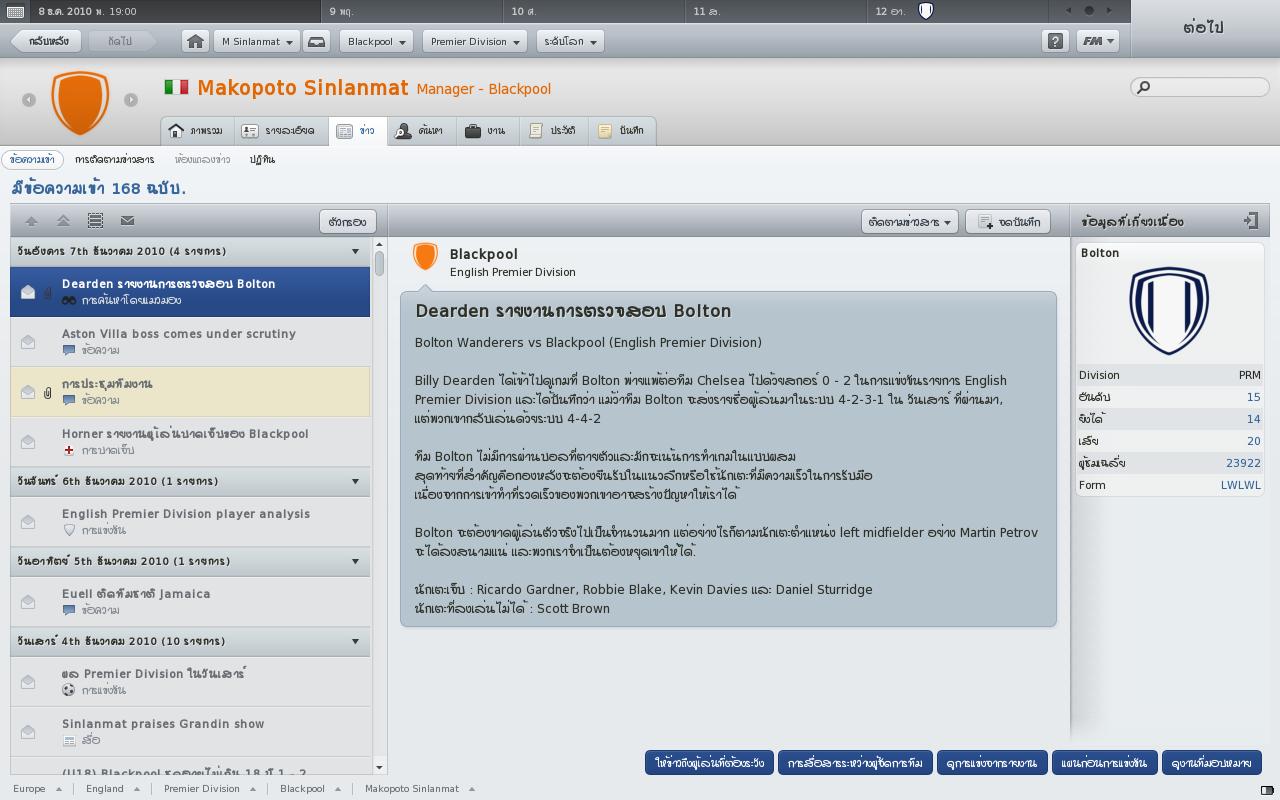Open the ประวัติ (History) tab with scroll icon
This screenshot has width=1280, height=800.
(553, 131)
